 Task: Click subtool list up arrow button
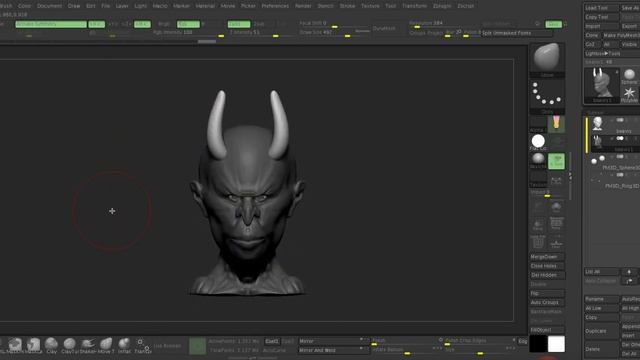pos(629,272)
